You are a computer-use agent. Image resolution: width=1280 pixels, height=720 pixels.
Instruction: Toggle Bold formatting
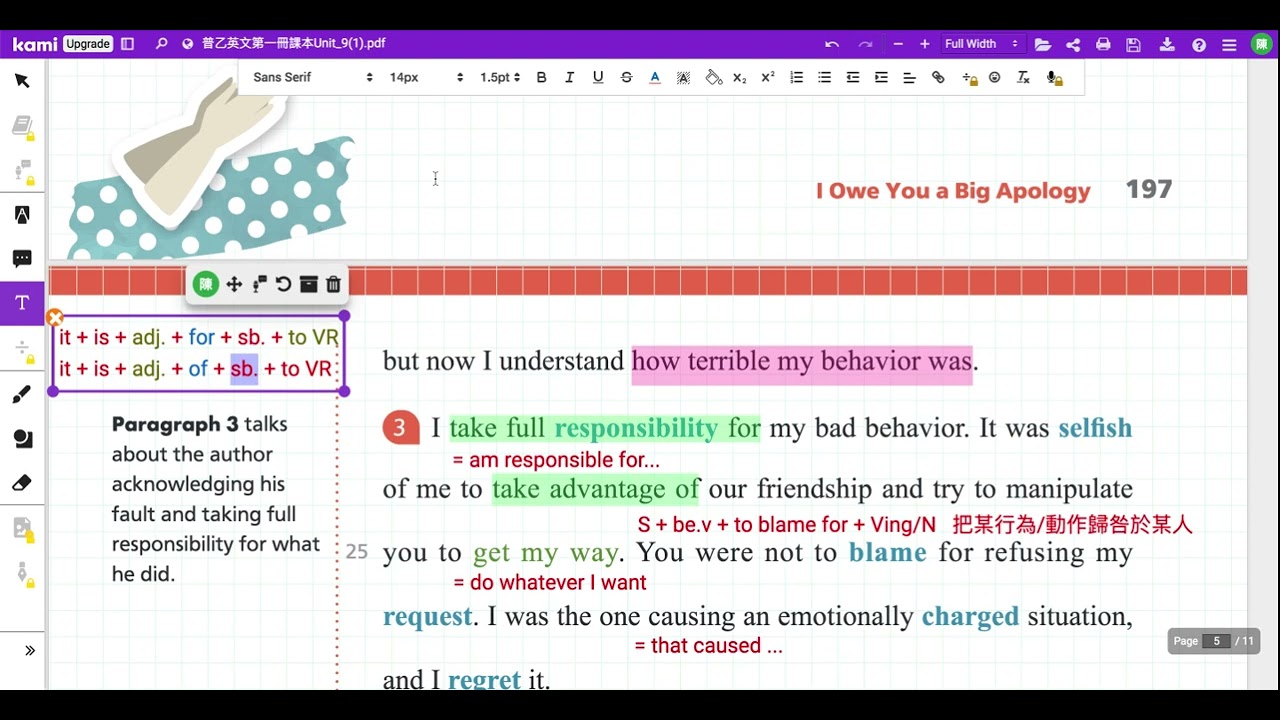(x=541, y=77)
